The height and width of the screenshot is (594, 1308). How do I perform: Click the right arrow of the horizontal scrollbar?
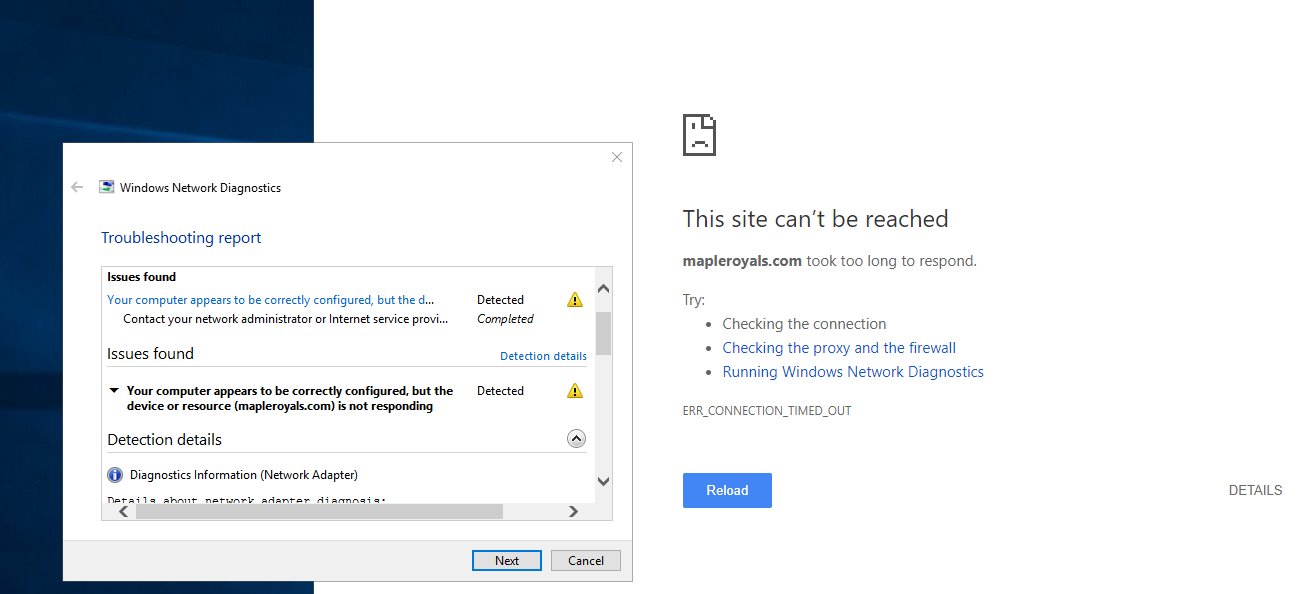point(573,511)
